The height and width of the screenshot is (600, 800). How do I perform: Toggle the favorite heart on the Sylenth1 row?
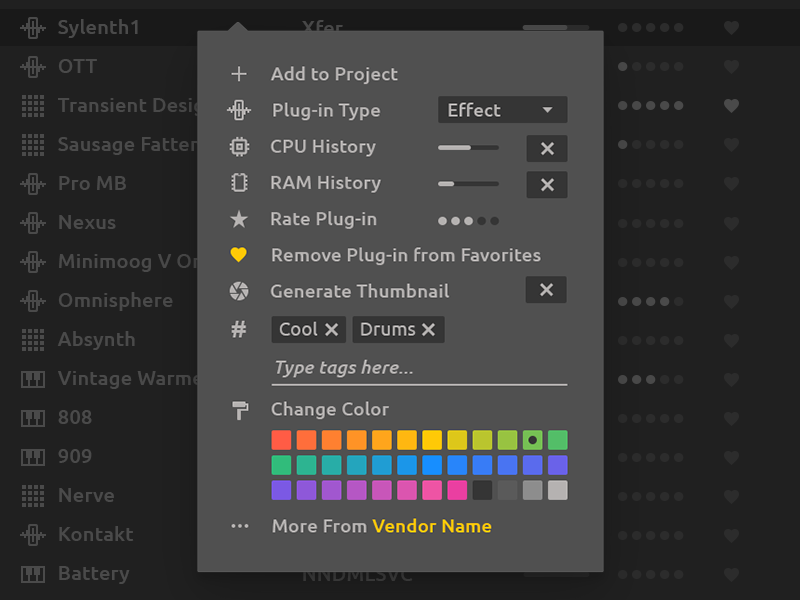click(x=731, y=27)
